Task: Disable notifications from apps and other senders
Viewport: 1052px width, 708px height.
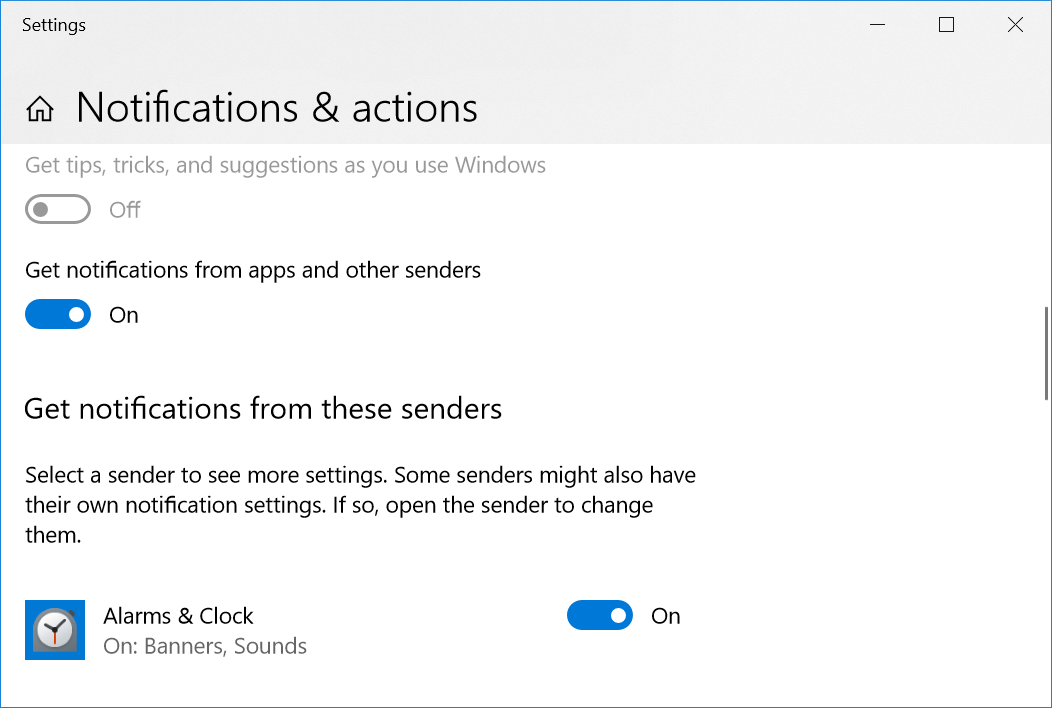Action: [58, 314]
